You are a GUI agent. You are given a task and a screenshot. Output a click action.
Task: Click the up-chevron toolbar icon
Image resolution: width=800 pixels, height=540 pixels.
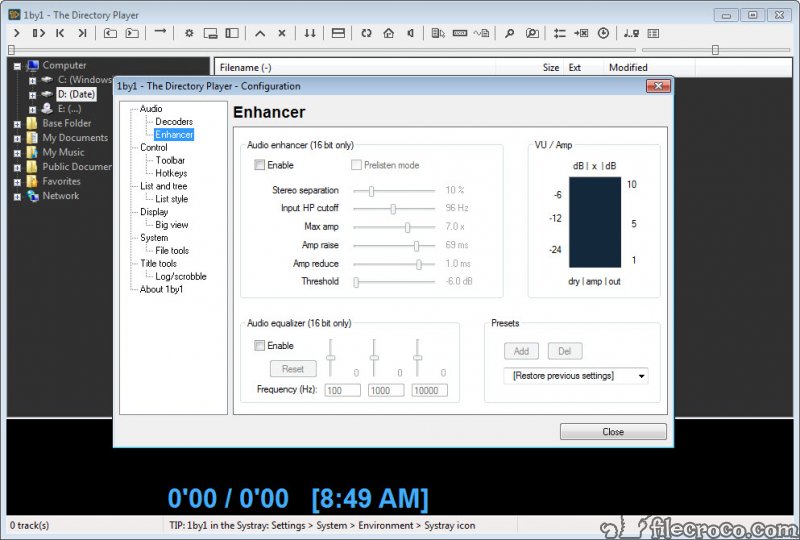tap(260, 33)
